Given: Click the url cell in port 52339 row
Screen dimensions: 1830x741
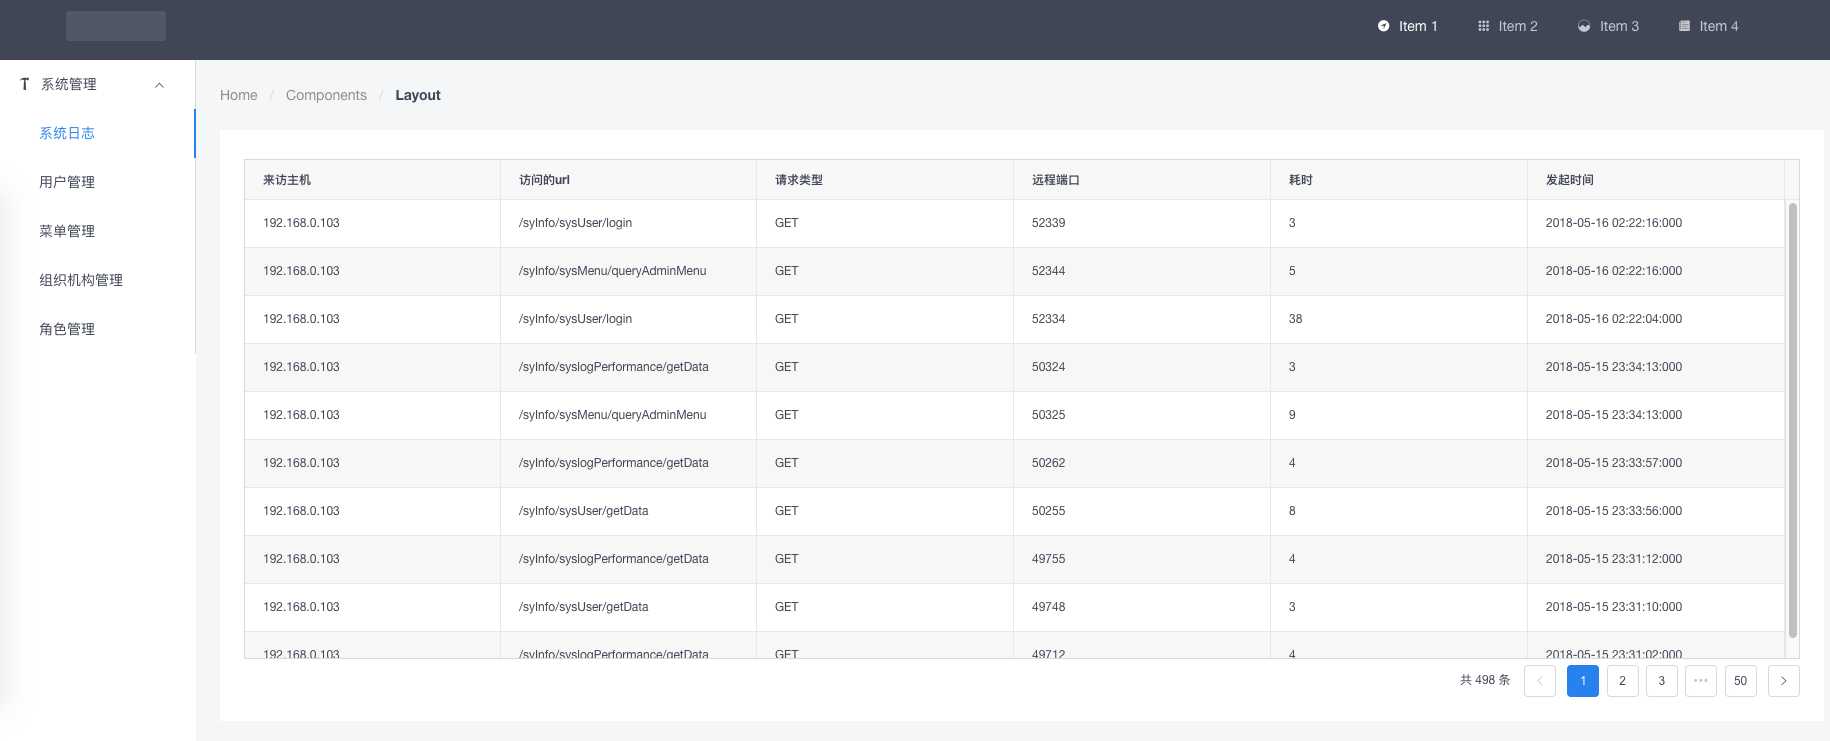Looking at the screenshot, I should click(628, 223).
